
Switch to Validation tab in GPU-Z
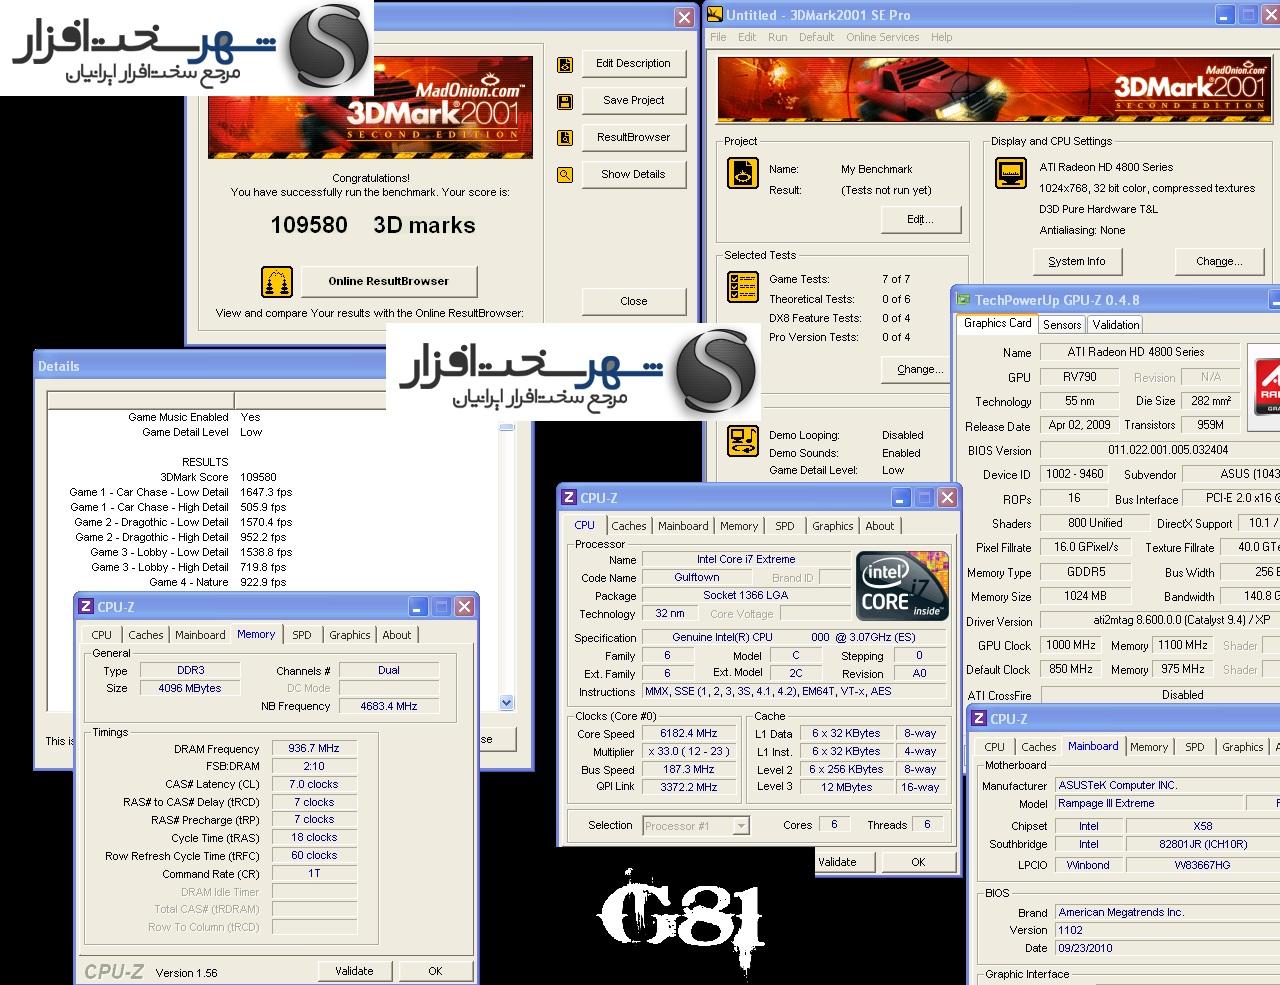point(1116,325)
